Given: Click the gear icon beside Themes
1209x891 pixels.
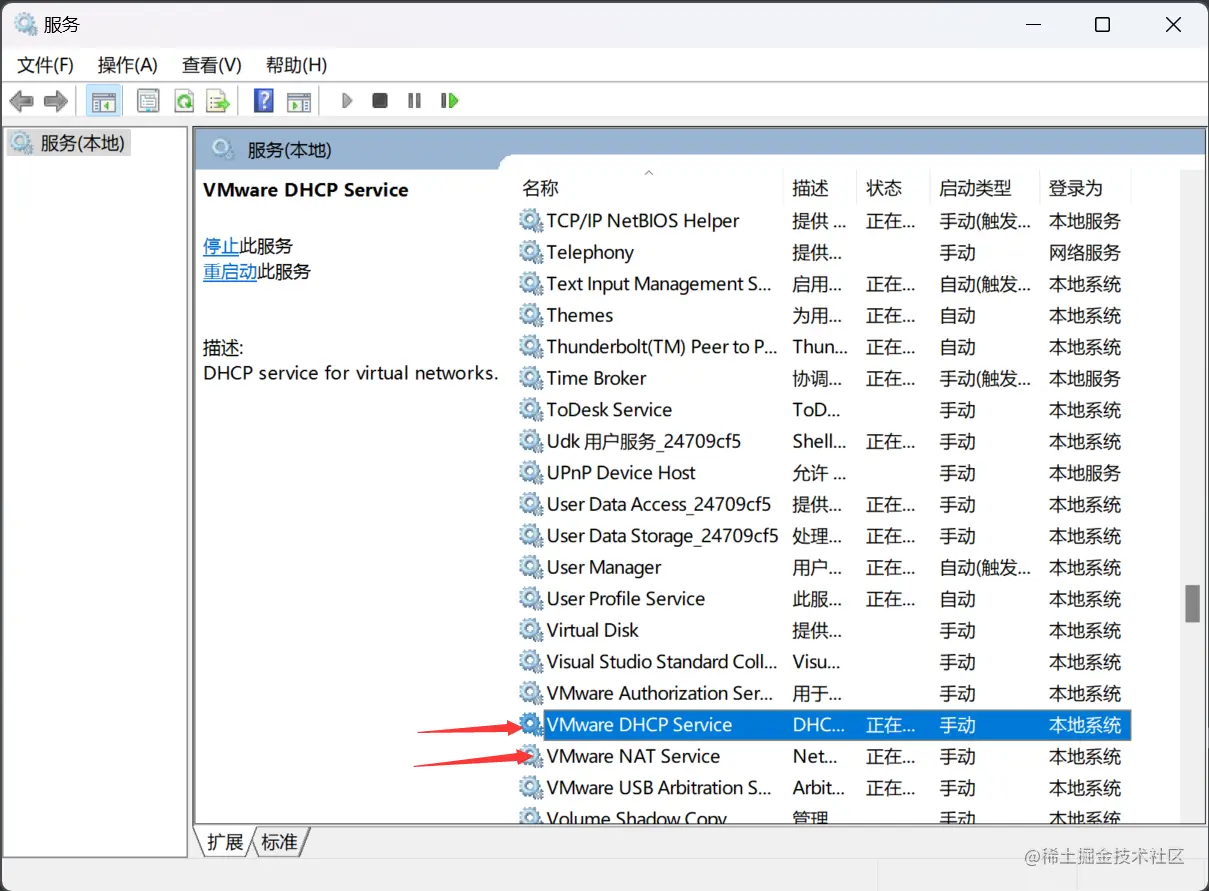Looking at the screenshot, I should [x=531, y=315].
